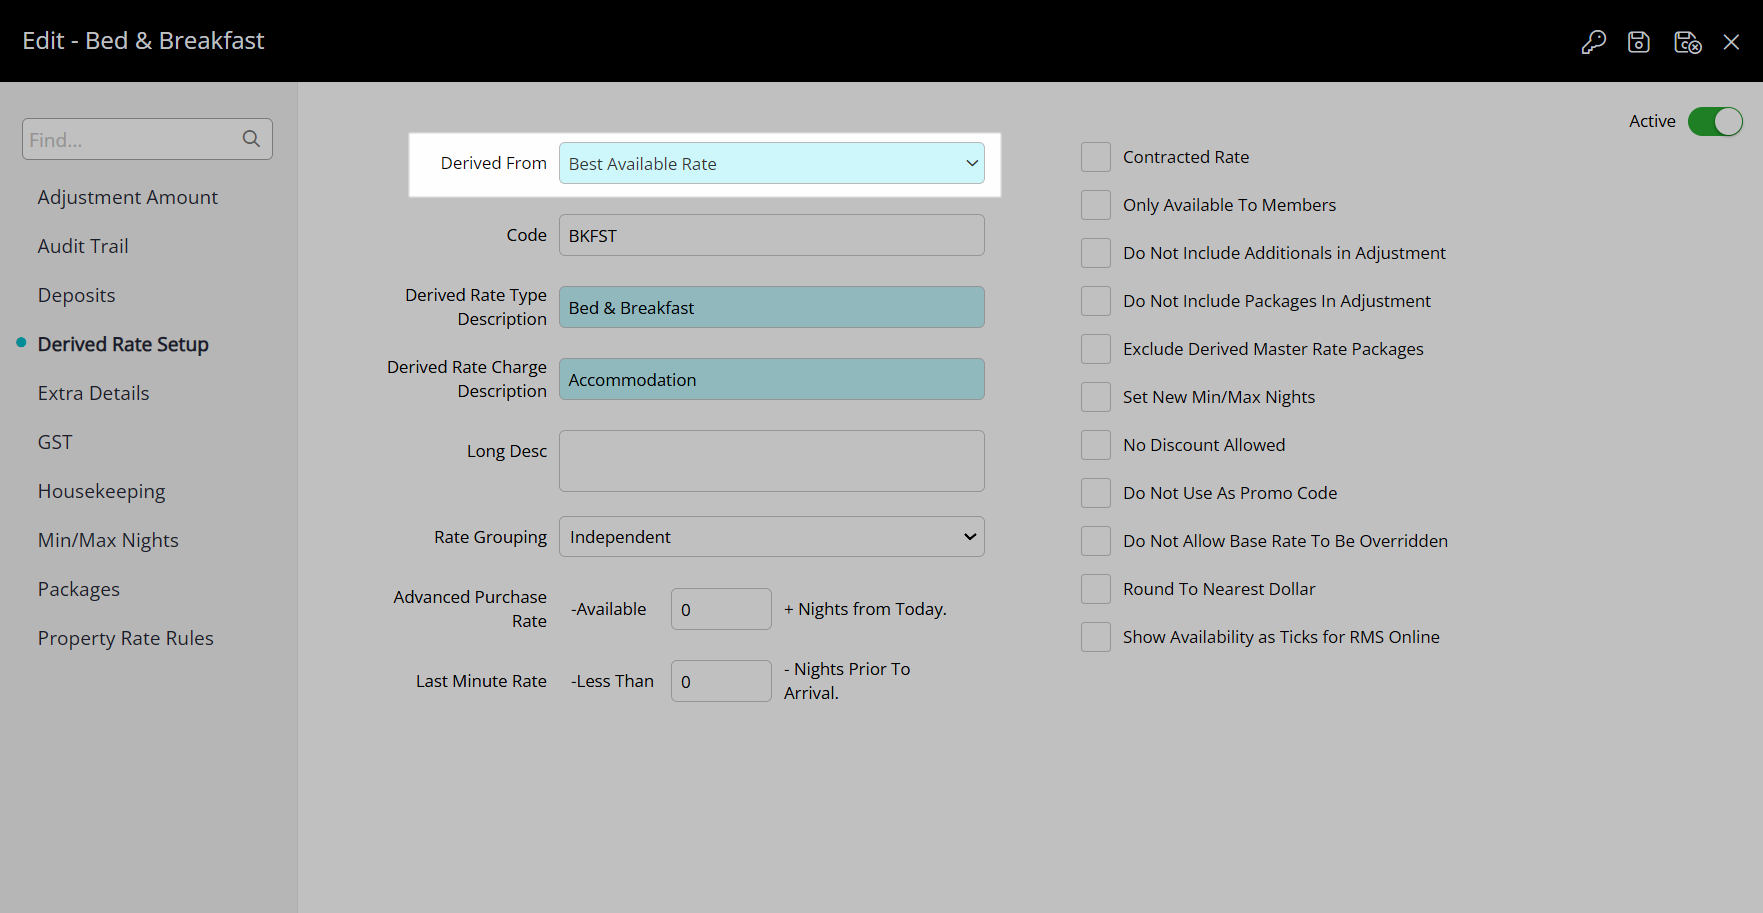Select Min/Max Nights in sidebar

(108, 540)
